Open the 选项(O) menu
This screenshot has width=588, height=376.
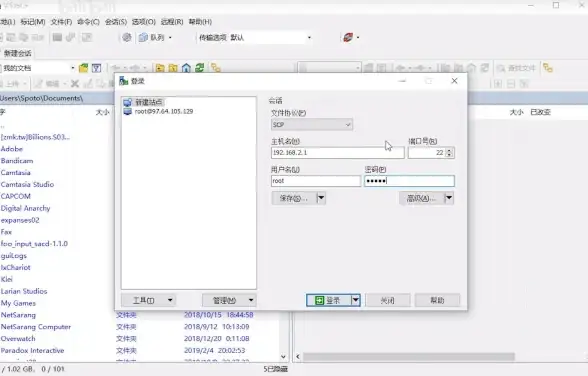pyautogui.click(x=144, y=22)
